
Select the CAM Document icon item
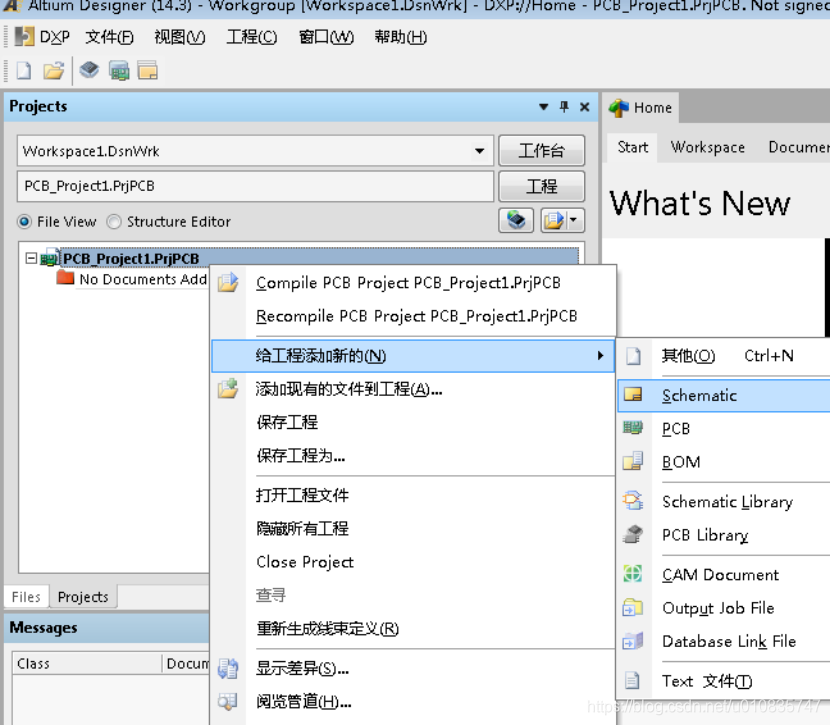click(632, 575)
